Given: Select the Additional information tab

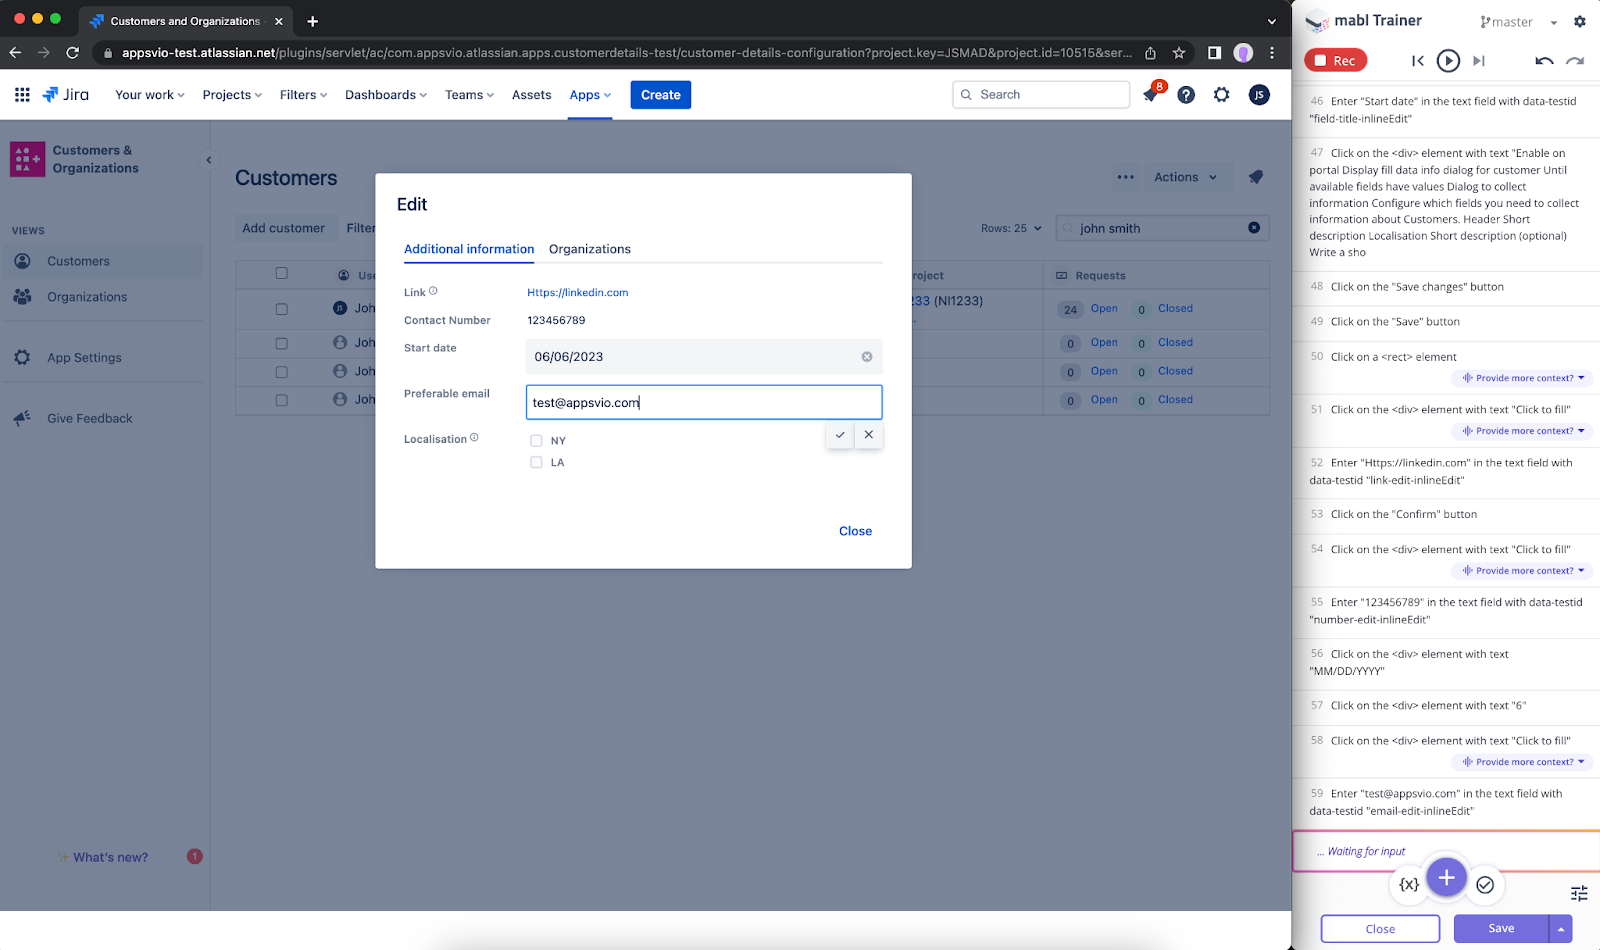Looking at the screenshot, I should click(469, 249).
